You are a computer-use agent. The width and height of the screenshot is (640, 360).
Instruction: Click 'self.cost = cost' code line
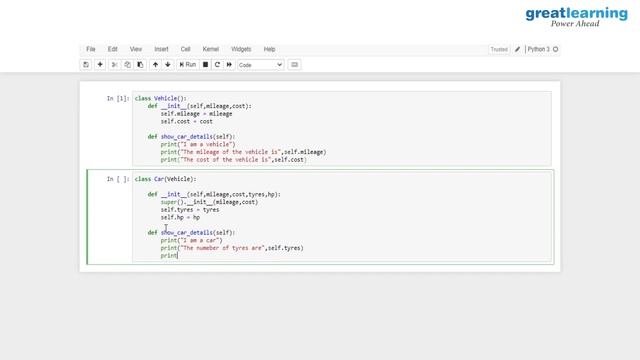[x=187, y=122]
